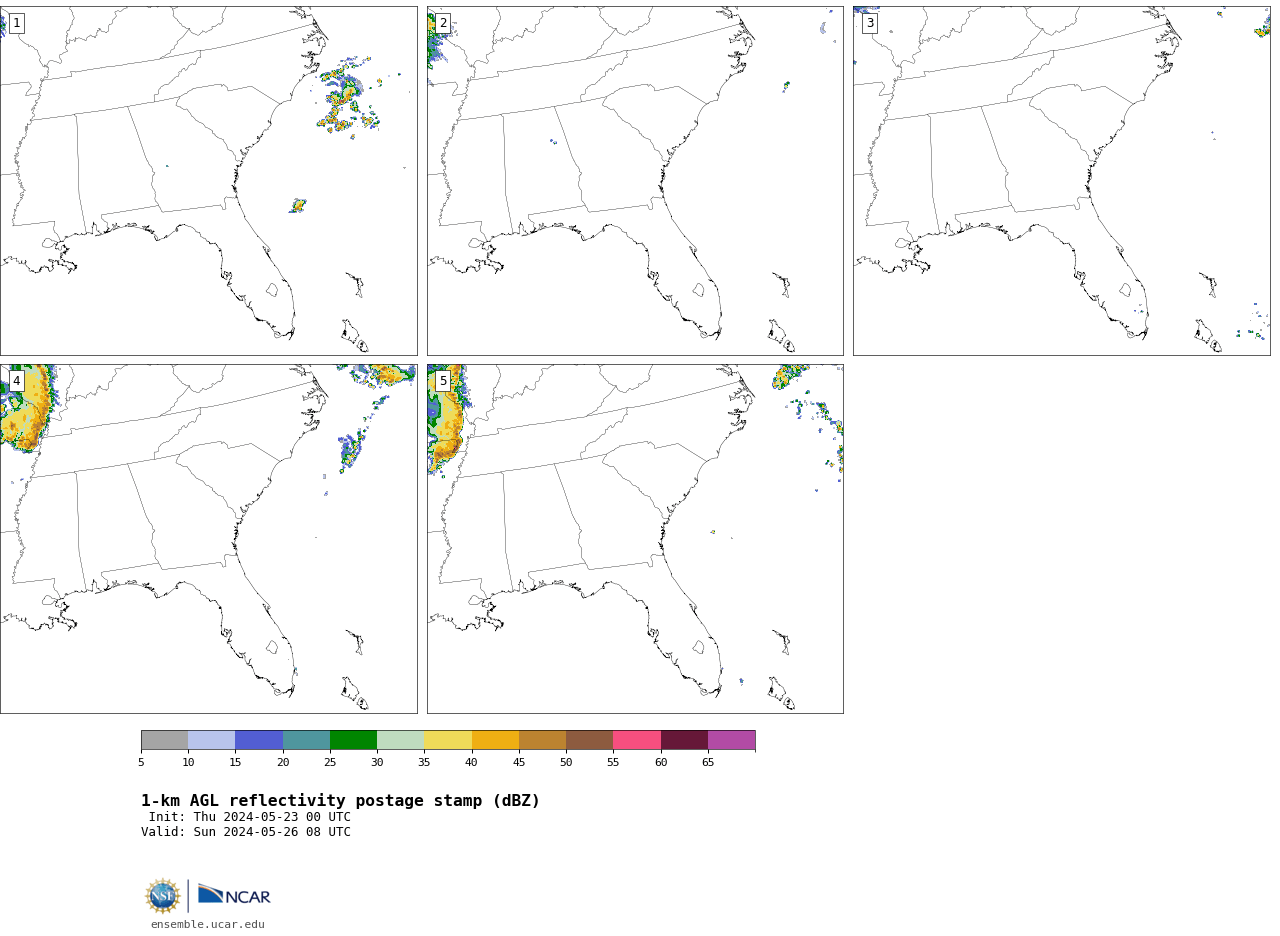Image resolution: width=1280 pixels, height=936 pixels.
Task: Open ensemble member 4 reflectivity map
Action: [x=208, y=539]
